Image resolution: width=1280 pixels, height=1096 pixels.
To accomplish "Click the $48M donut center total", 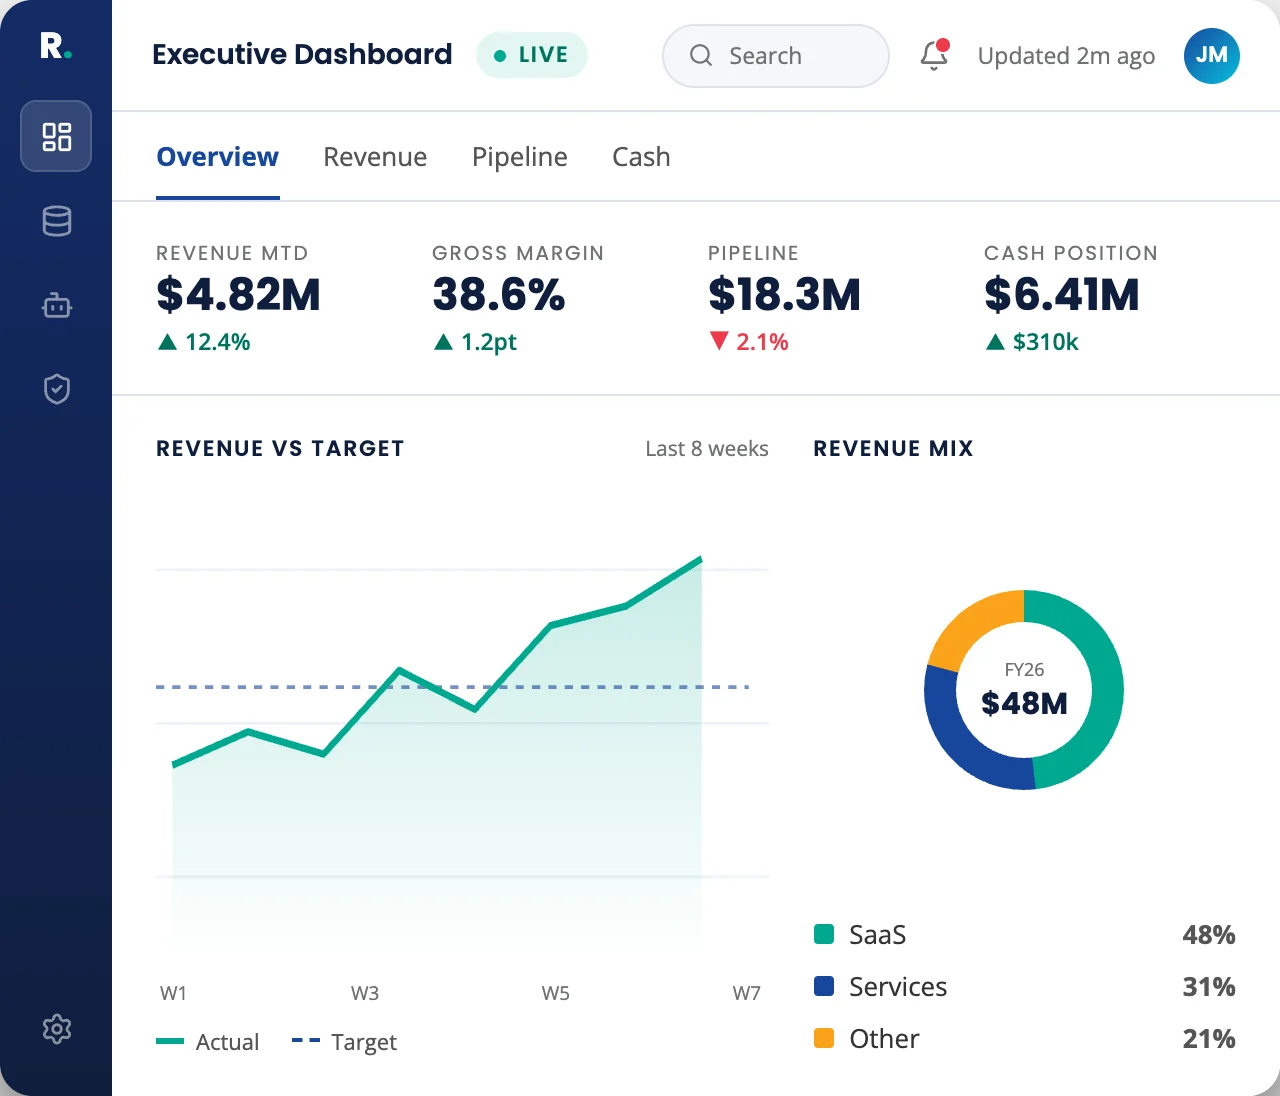I will click(1024, 703).
